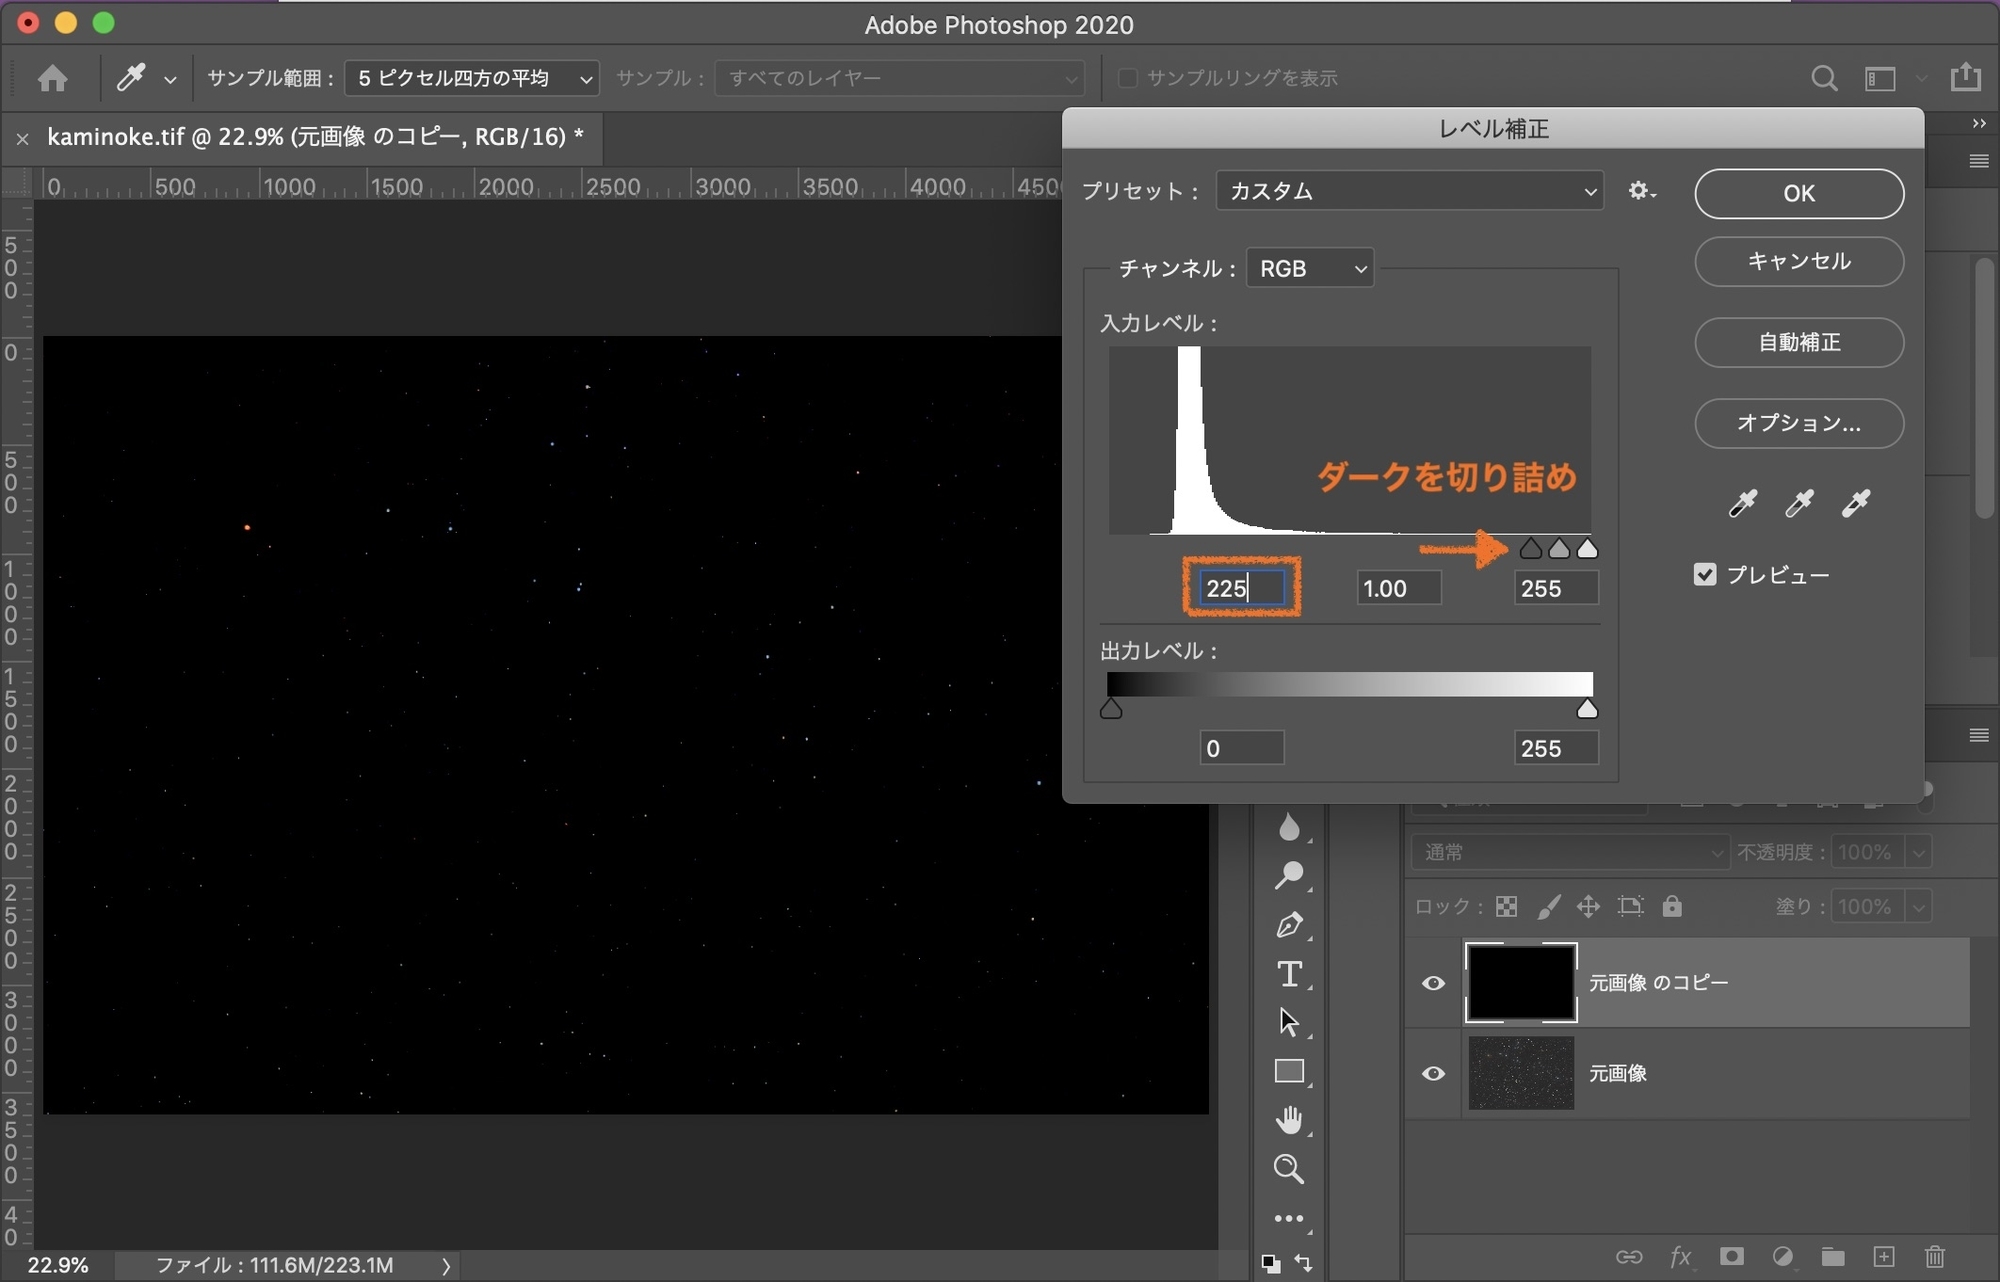Open the サンプル範囲 dropdown
2000x1282 pixels.
coord(472,78)
